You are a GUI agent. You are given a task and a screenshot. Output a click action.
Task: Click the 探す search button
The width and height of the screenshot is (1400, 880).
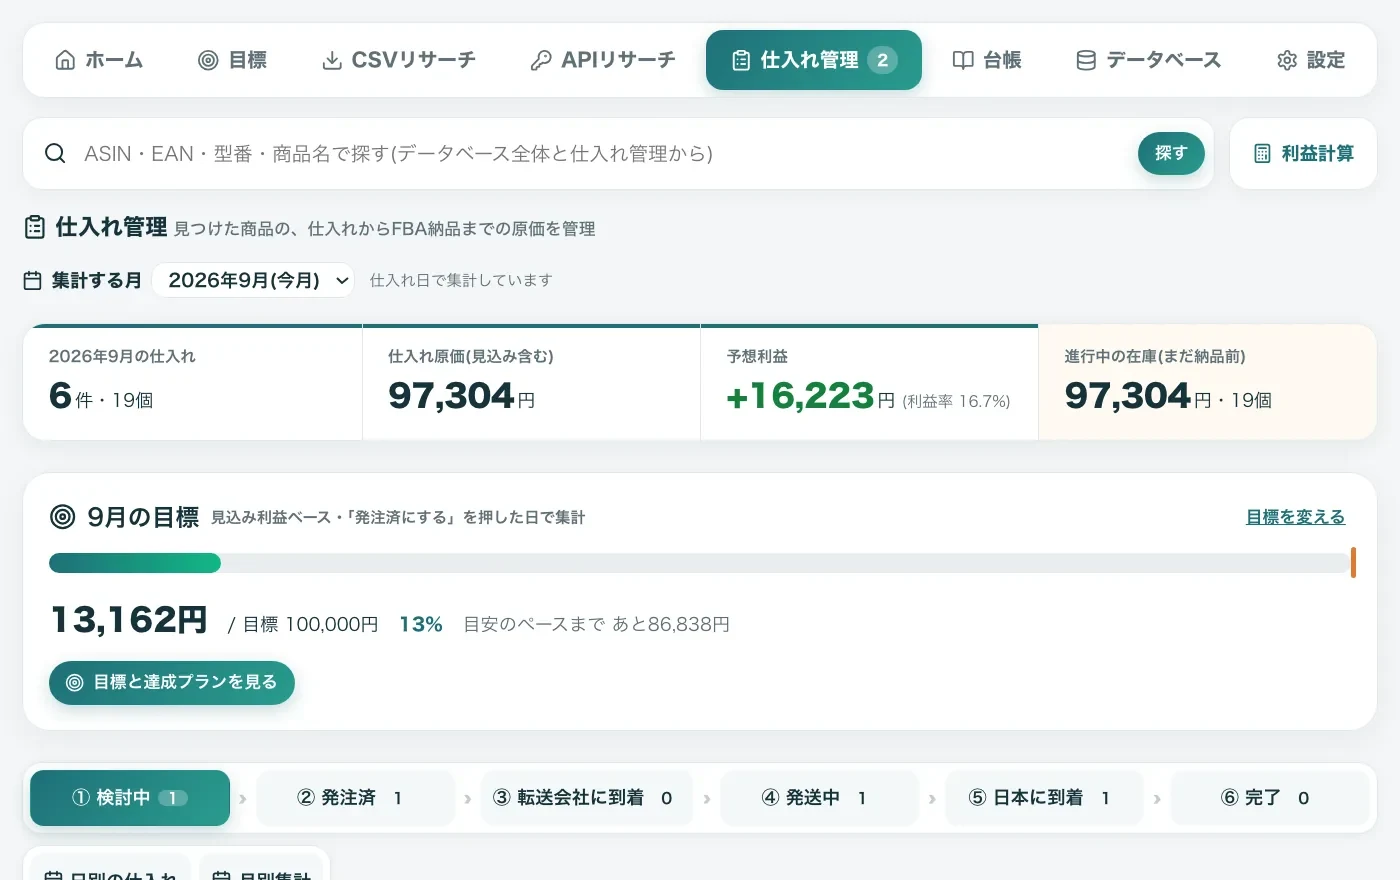pos(1171,153)
